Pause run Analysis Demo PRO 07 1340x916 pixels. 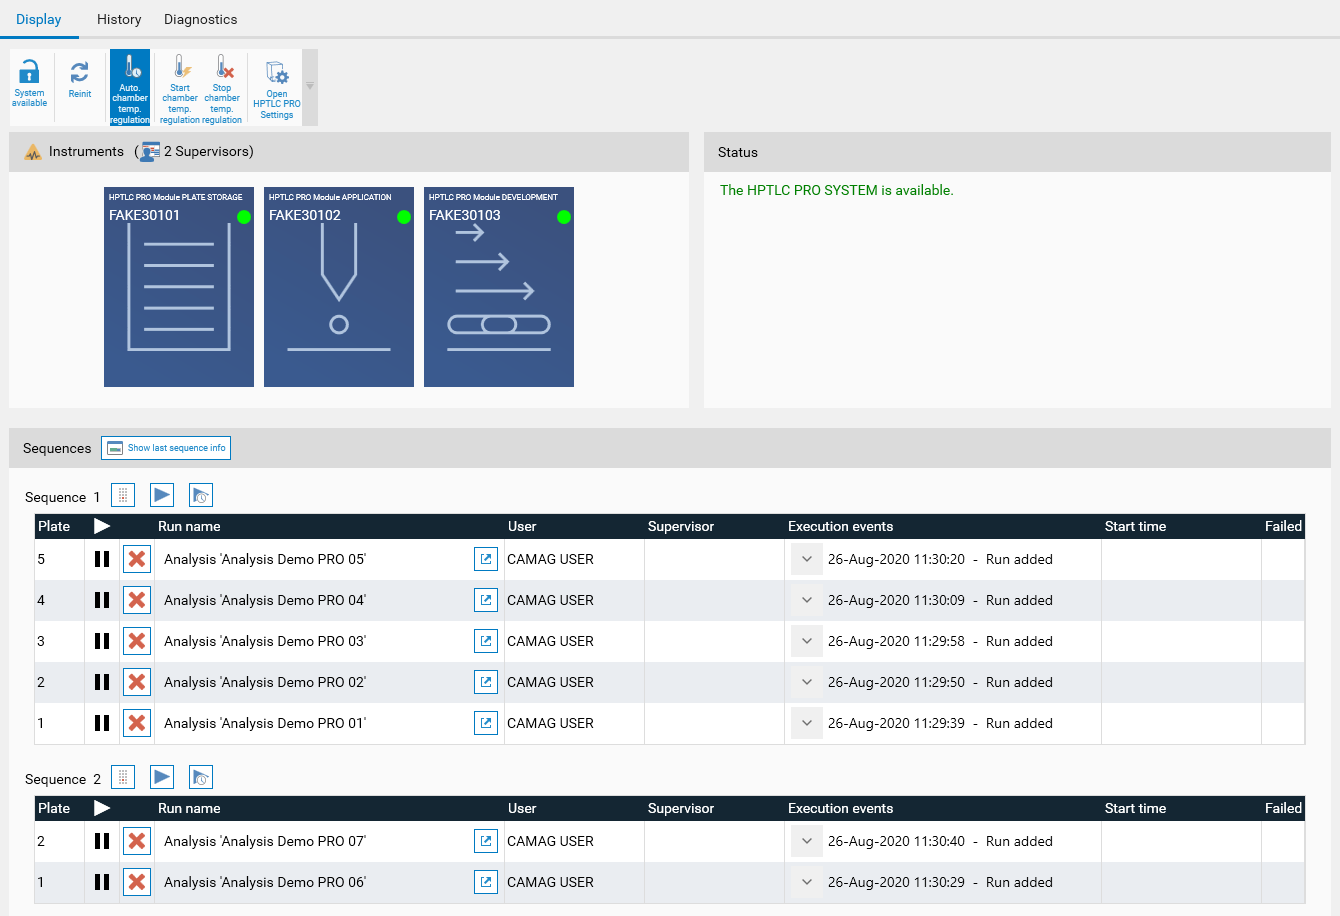(x=102, y=841)
